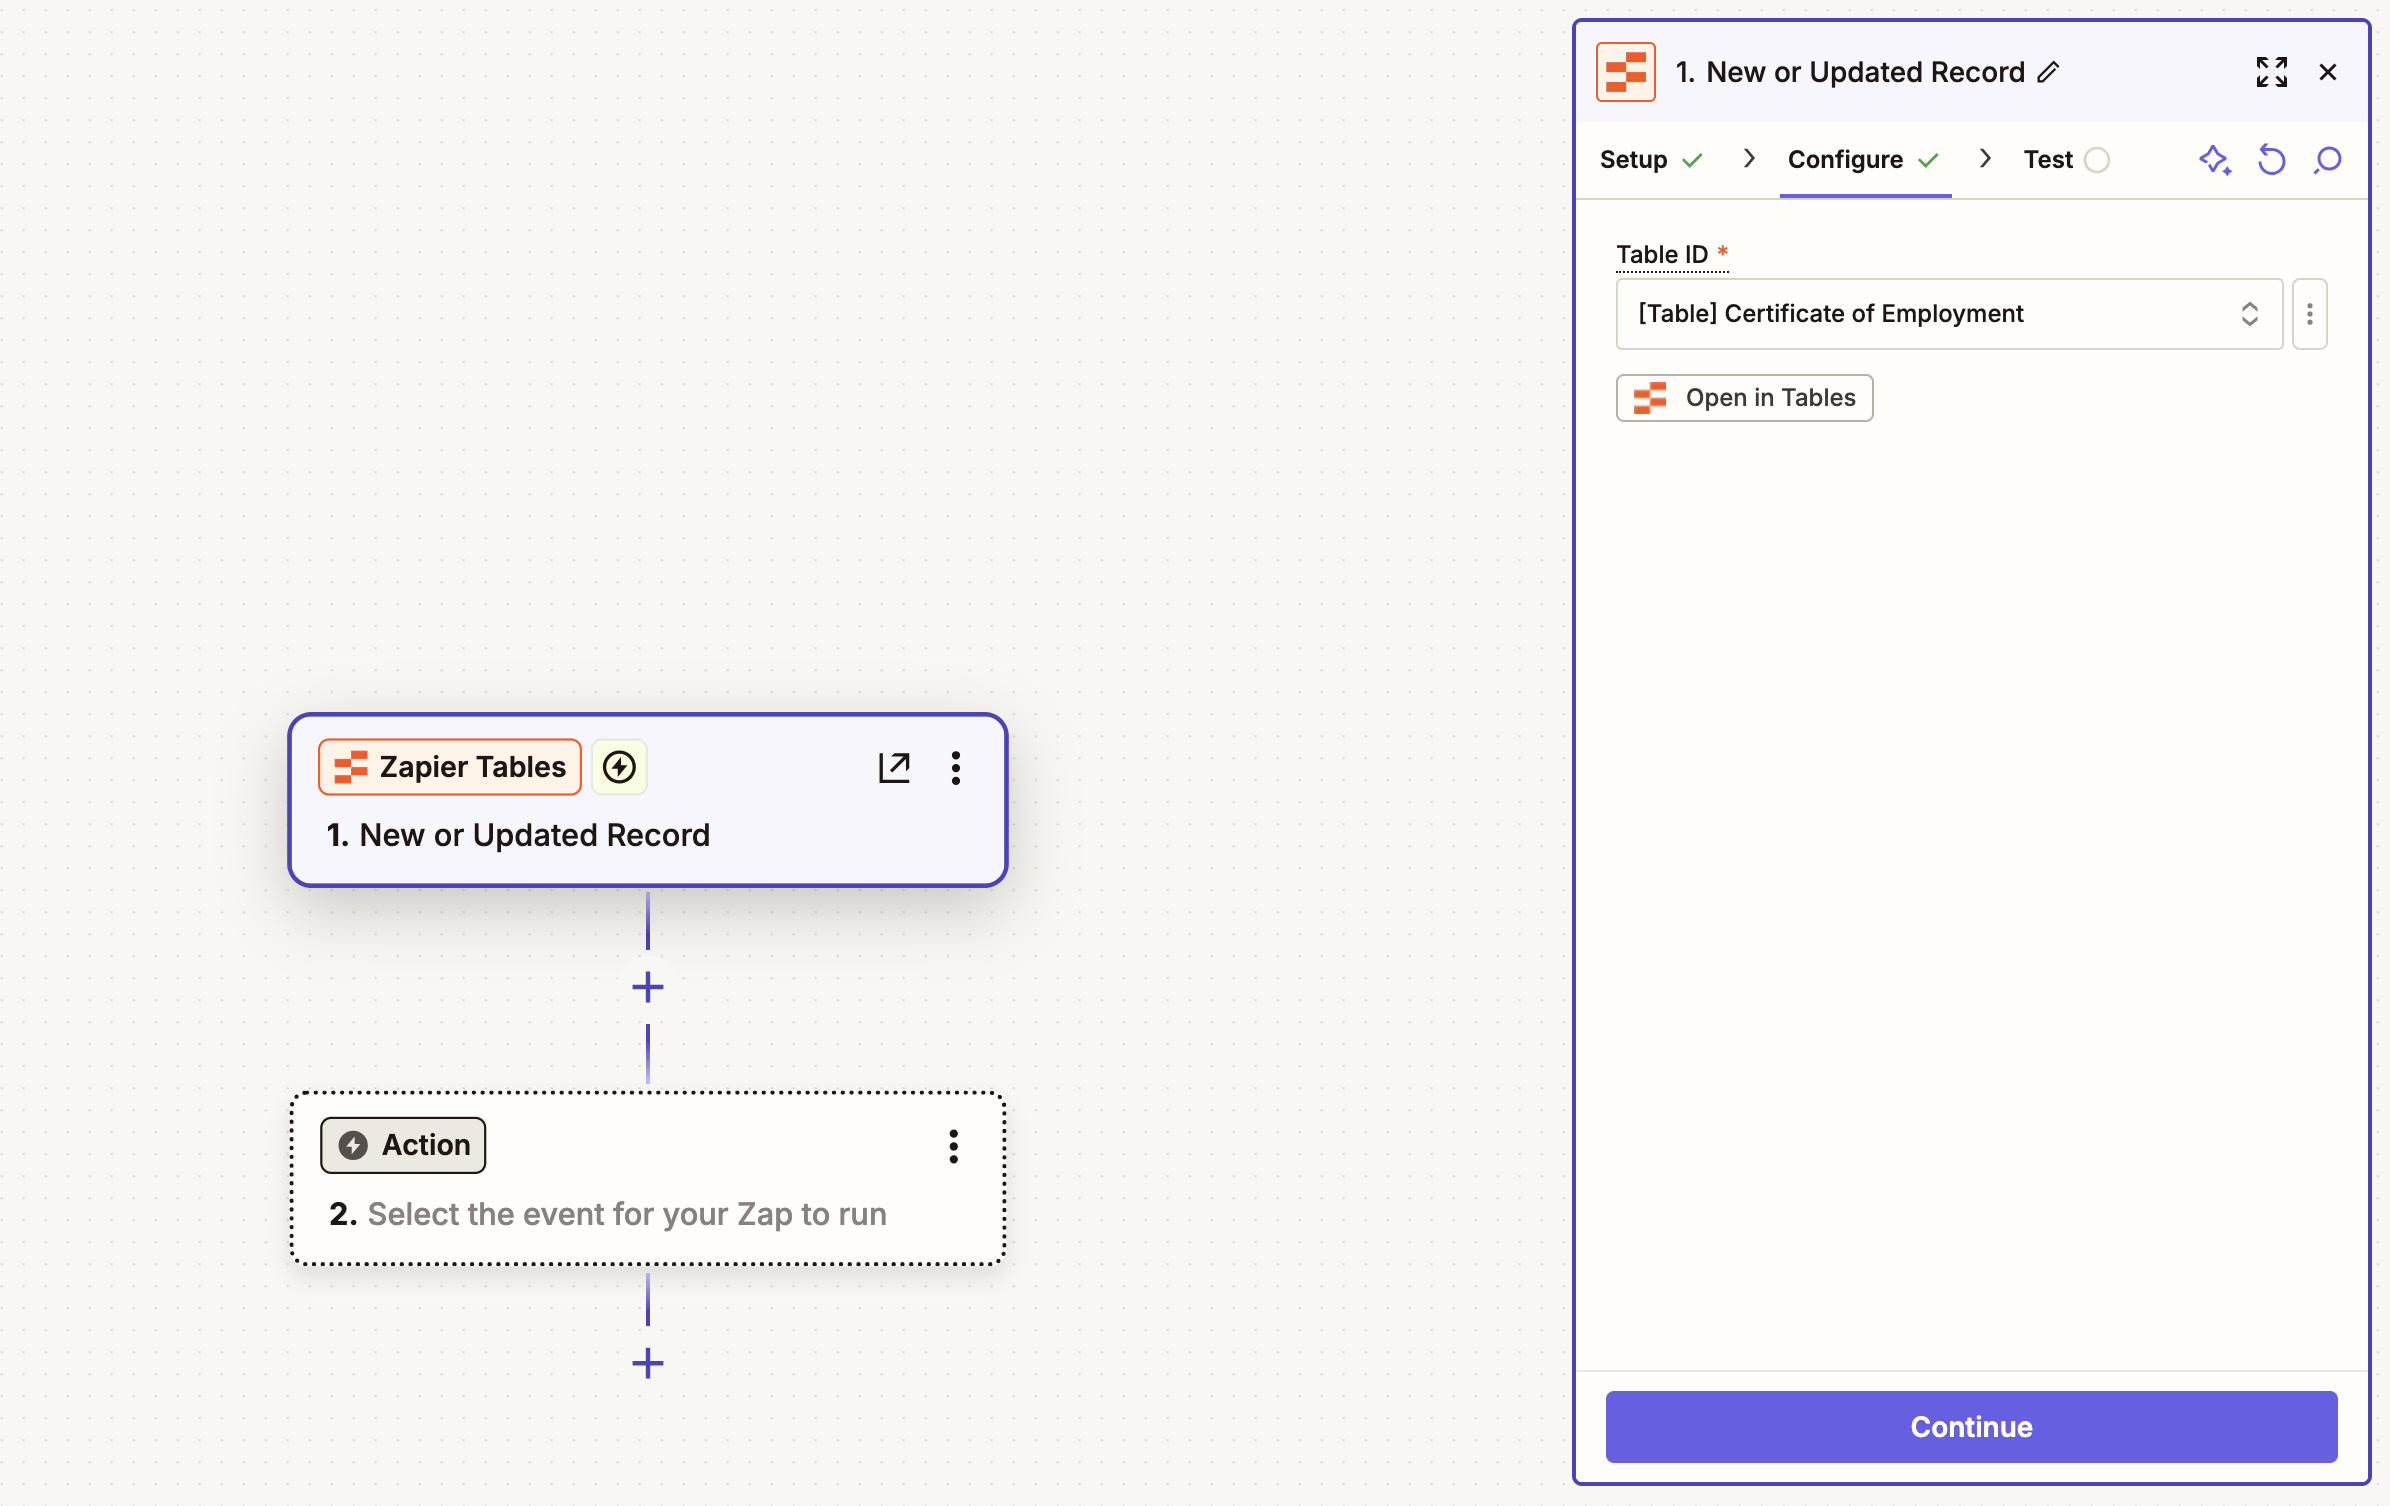The image size is (2390, 1506).
Task: Select the Zapier Tables app badge on trigger step
Action: tap(450, 767)
